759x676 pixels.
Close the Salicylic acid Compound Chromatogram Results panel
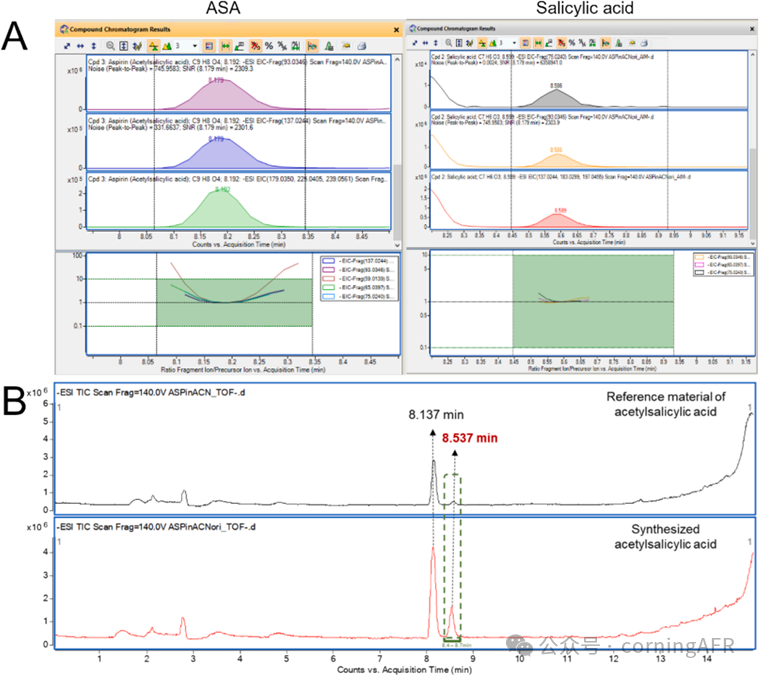[752, 29]
